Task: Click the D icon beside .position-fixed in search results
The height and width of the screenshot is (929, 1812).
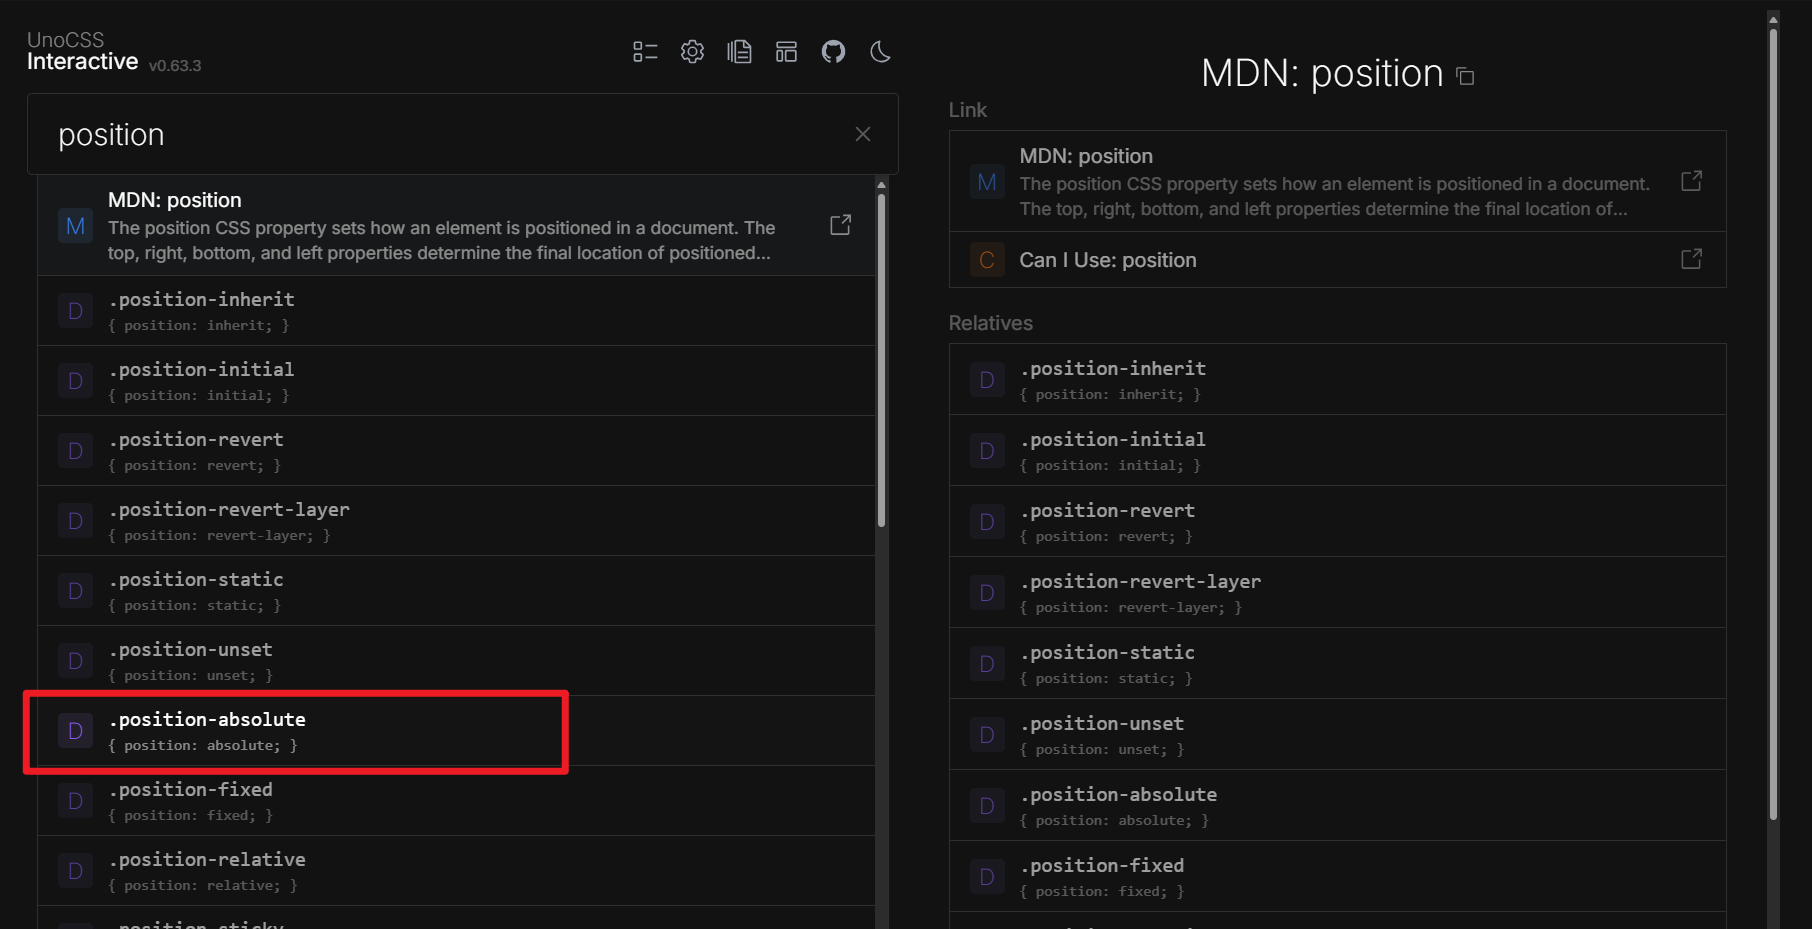Action: pyautogui.click(x=75, y=801)
